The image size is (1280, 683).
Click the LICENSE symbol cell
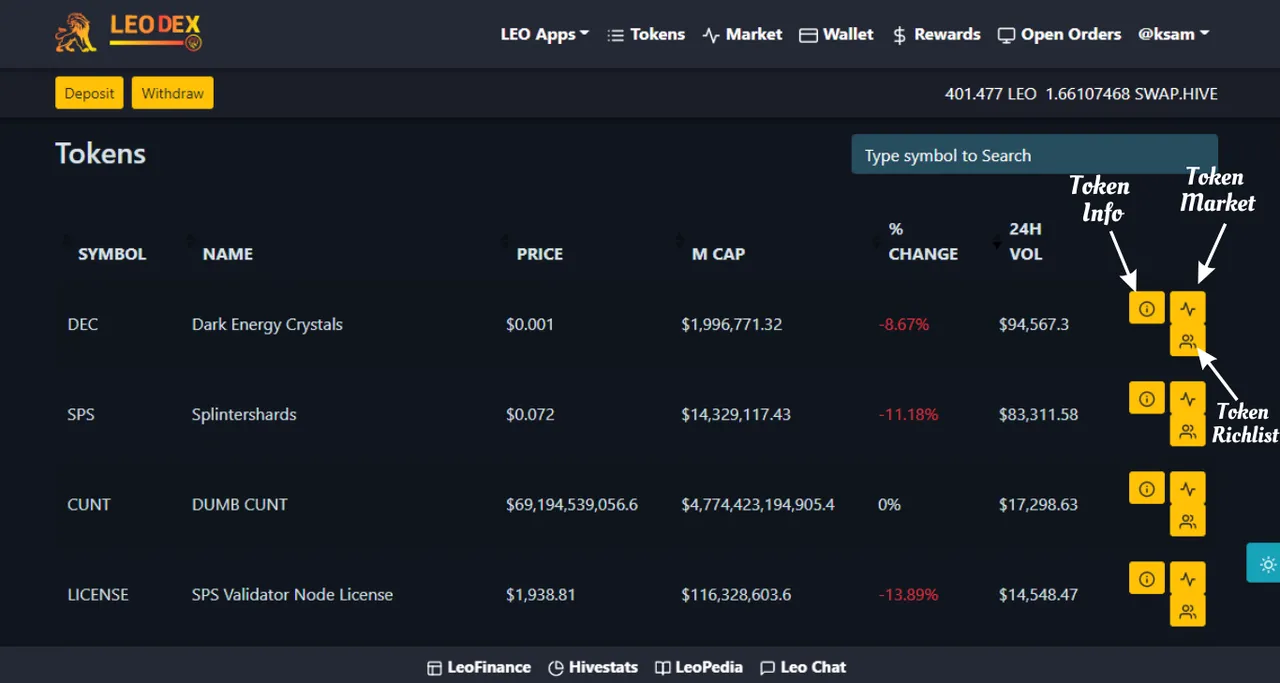coord(98,594)
